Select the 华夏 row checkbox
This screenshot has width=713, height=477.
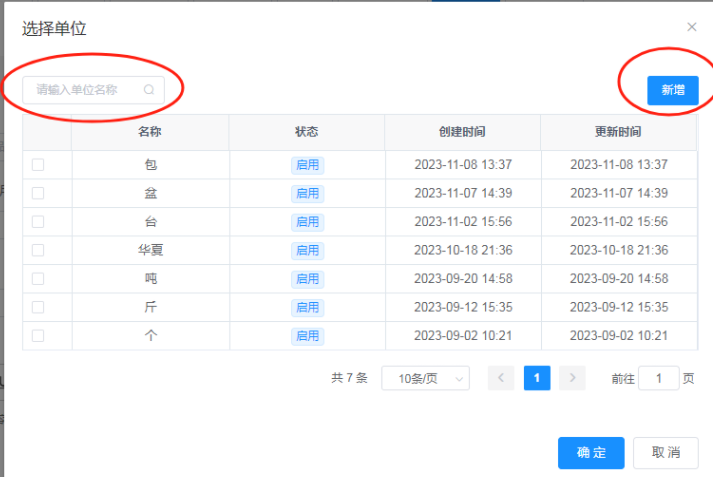coord(38,250)
